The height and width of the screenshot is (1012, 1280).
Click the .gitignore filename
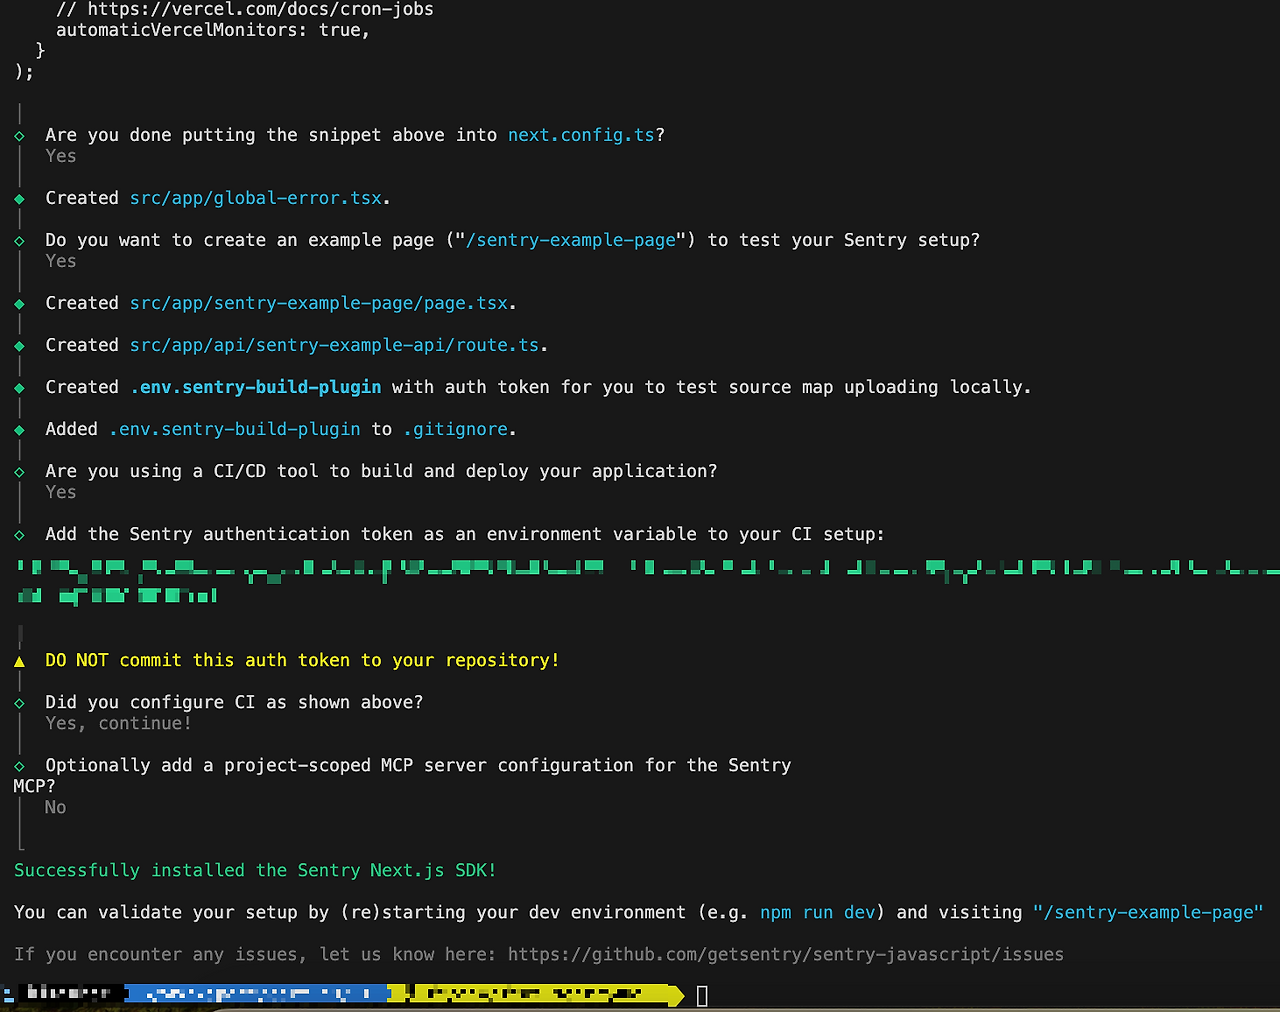click(456, 429)
